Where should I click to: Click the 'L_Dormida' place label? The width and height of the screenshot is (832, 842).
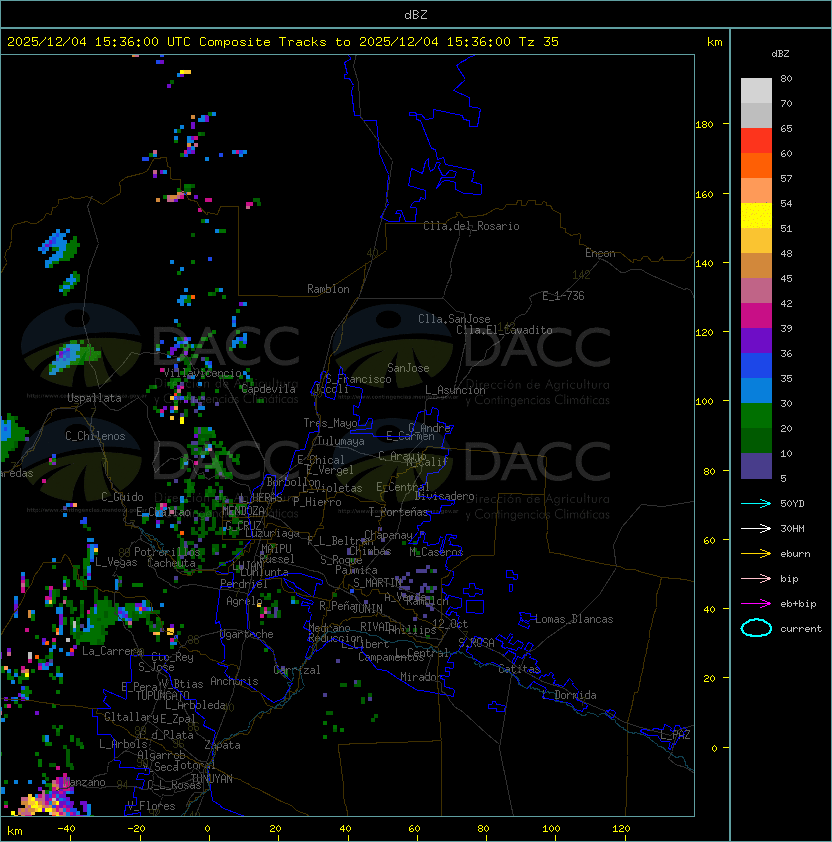(x=569, y=695)
